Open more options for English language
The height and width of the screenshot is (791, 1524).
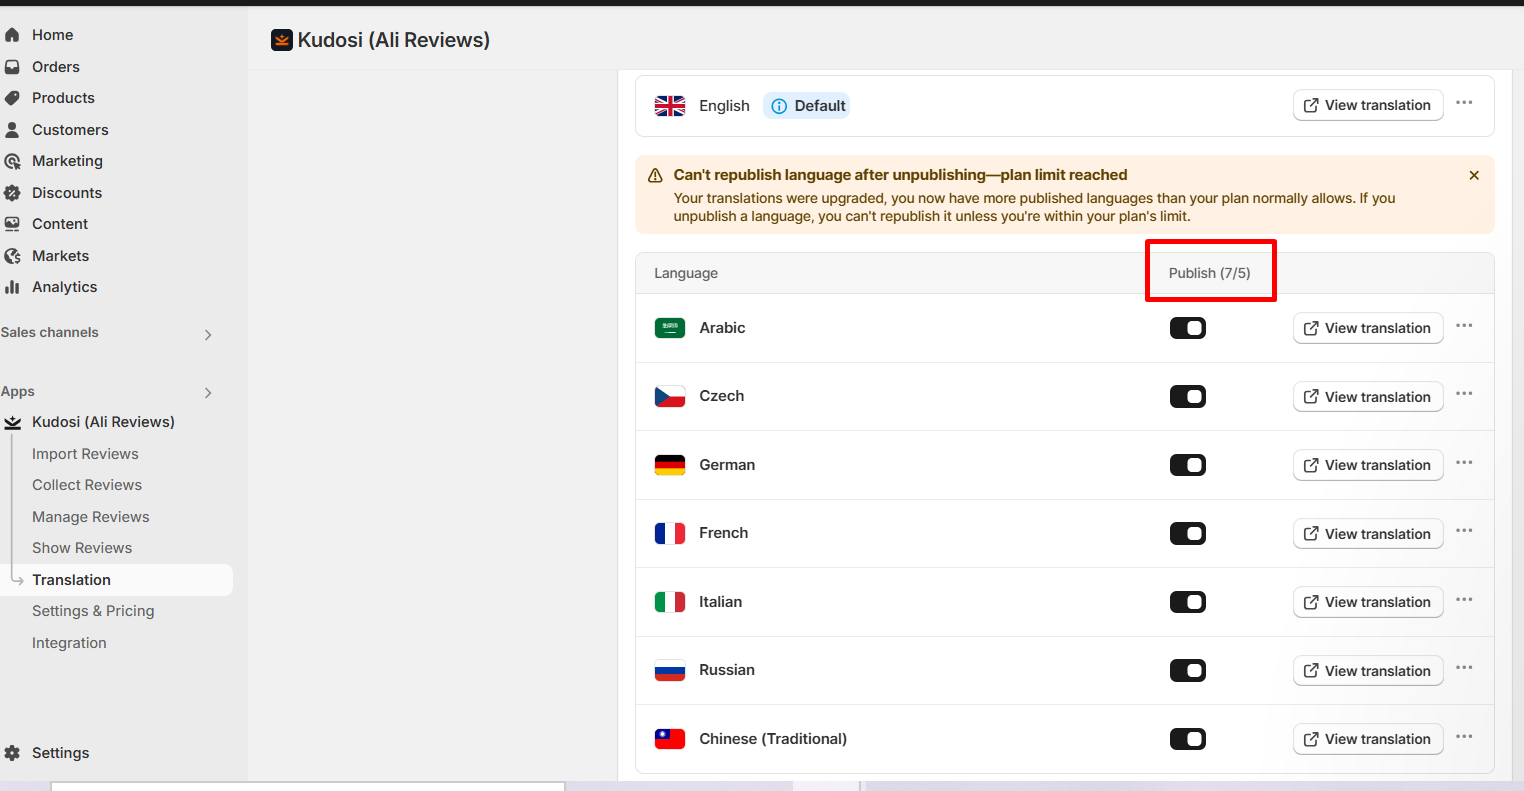1465,103
